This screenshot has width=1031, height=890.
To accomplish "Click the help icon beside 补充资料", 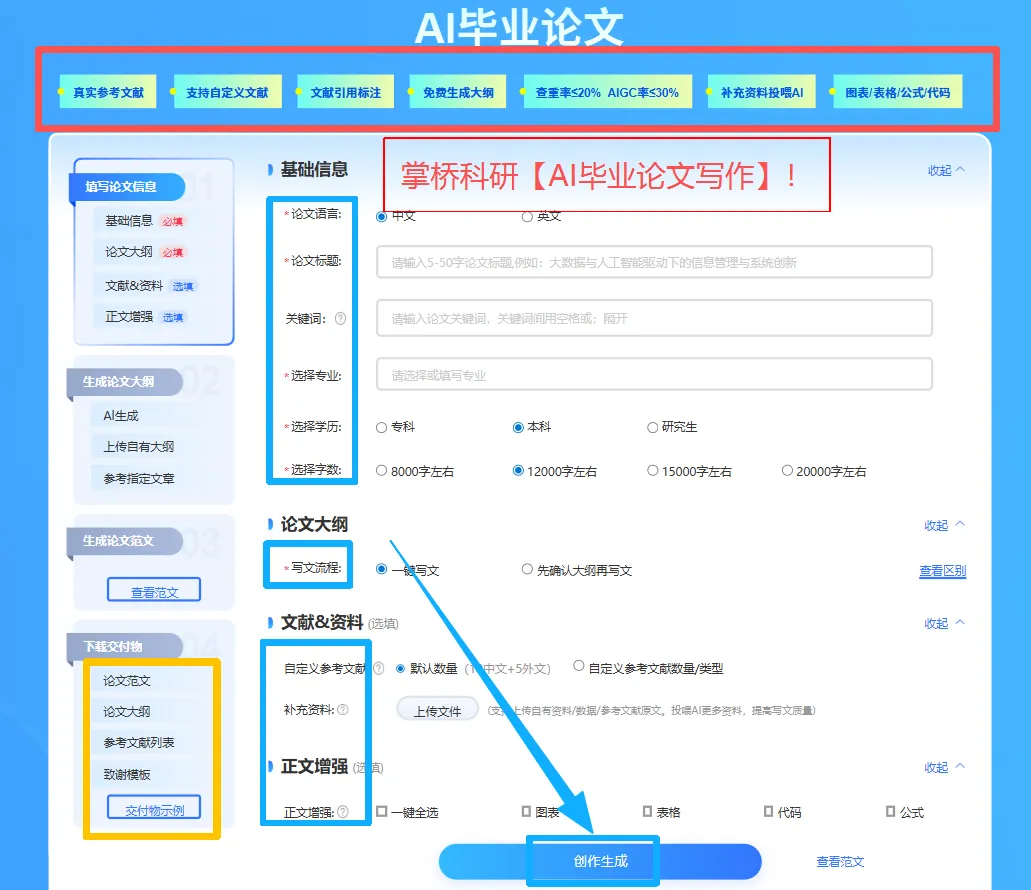I will pos(343,710).
